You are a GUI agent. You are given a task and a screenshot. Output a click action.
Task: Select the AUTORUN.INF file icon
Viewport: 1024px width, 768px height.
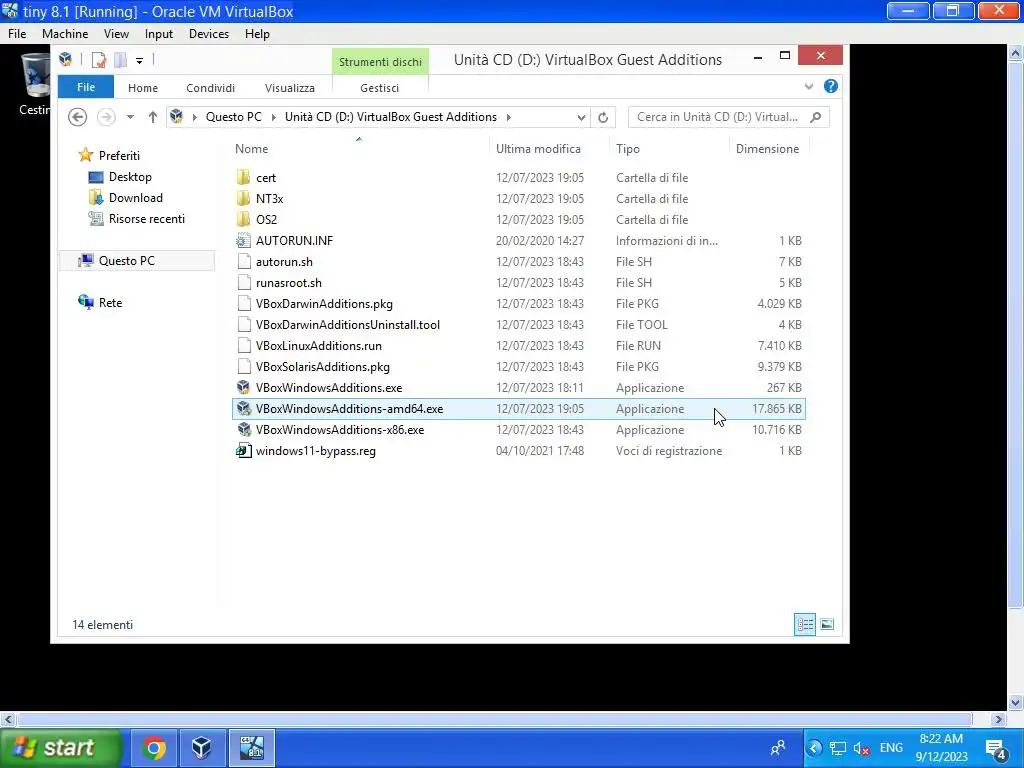244,240
